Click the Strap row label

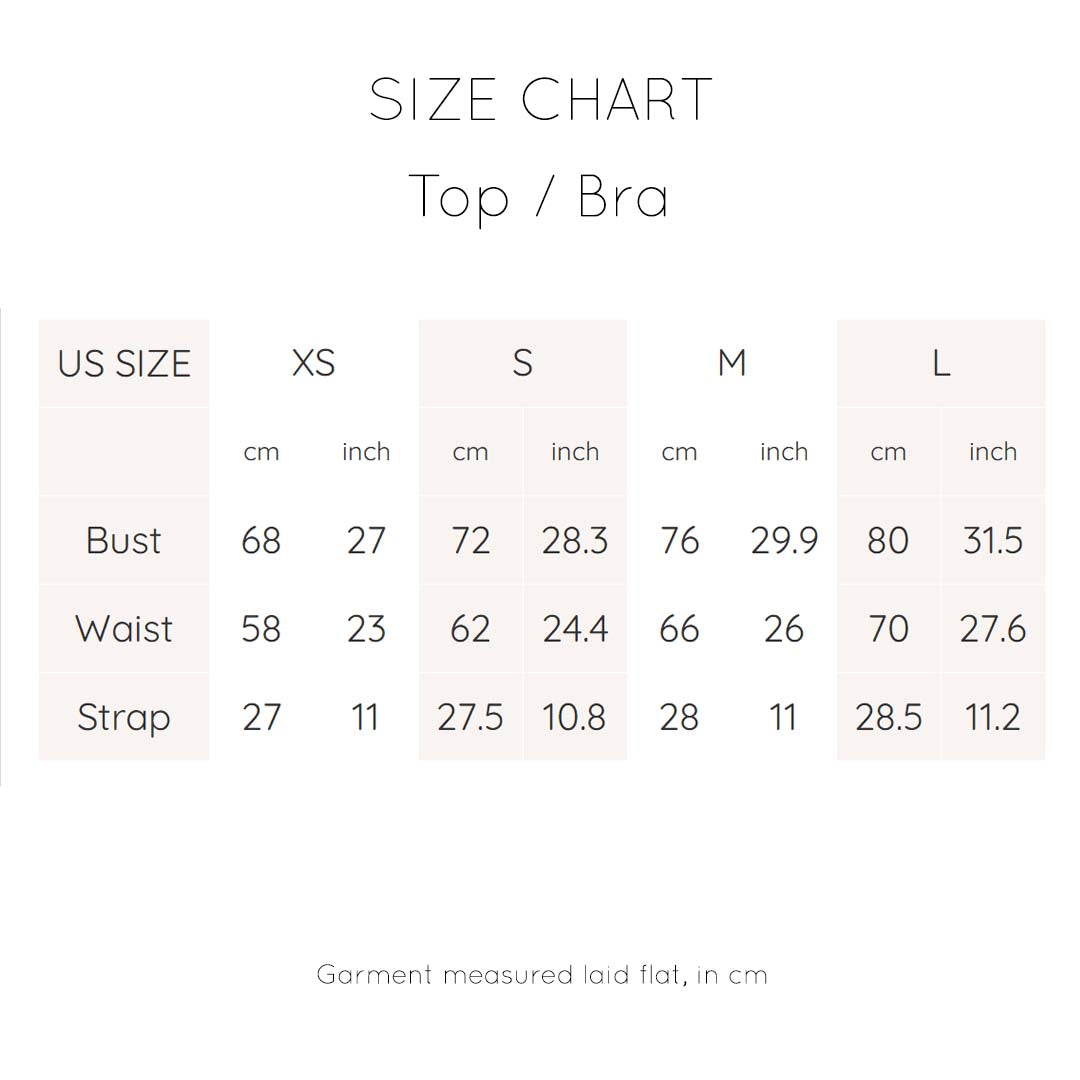[124, 717]
